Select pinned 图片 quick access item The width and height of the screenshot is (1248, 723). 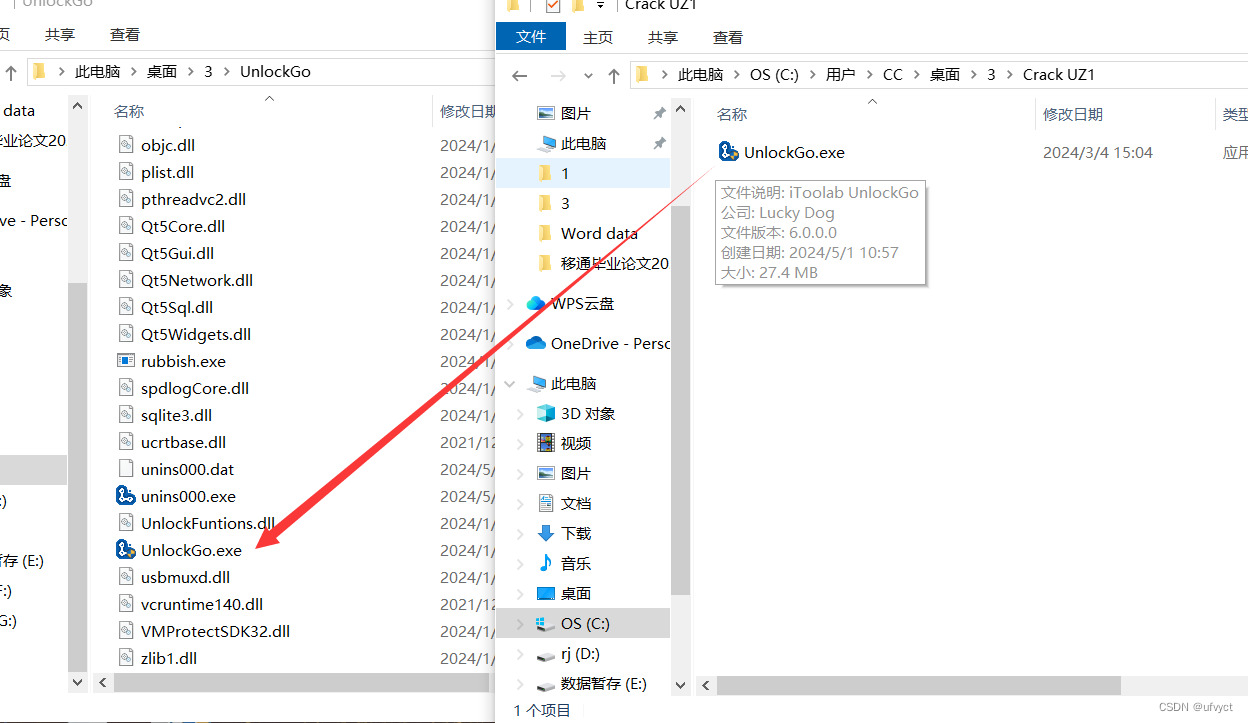[576, 113]
